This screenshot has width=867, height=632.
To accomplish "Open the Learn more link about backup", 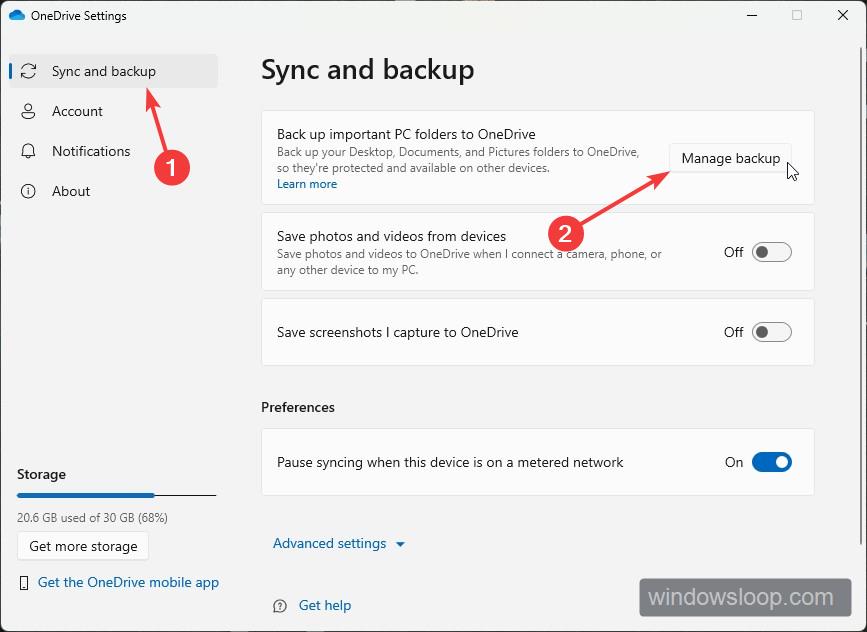I will [x=307, y=184].
